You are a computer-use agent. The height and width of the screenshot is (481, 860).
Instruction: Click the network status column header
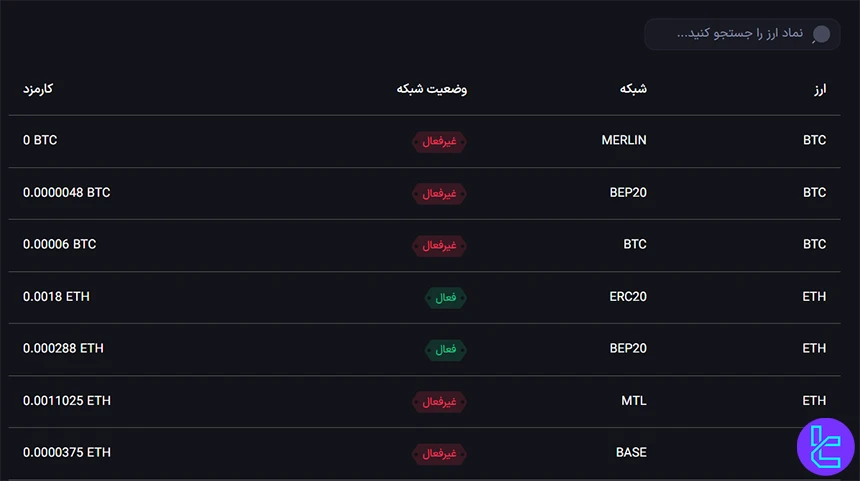[432, 89]
